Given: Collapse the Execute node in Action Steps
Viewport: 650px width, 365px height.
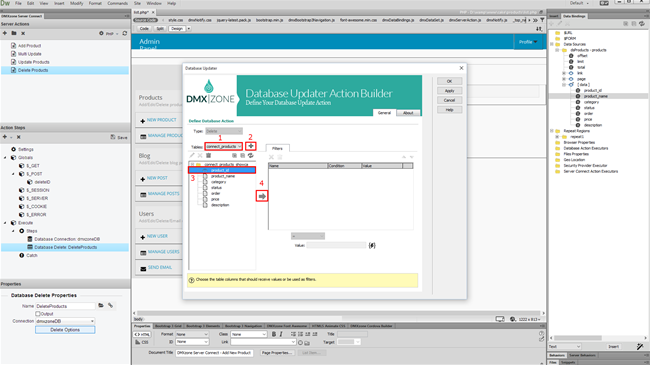Looking at the screenshot, I should [5, 223].
